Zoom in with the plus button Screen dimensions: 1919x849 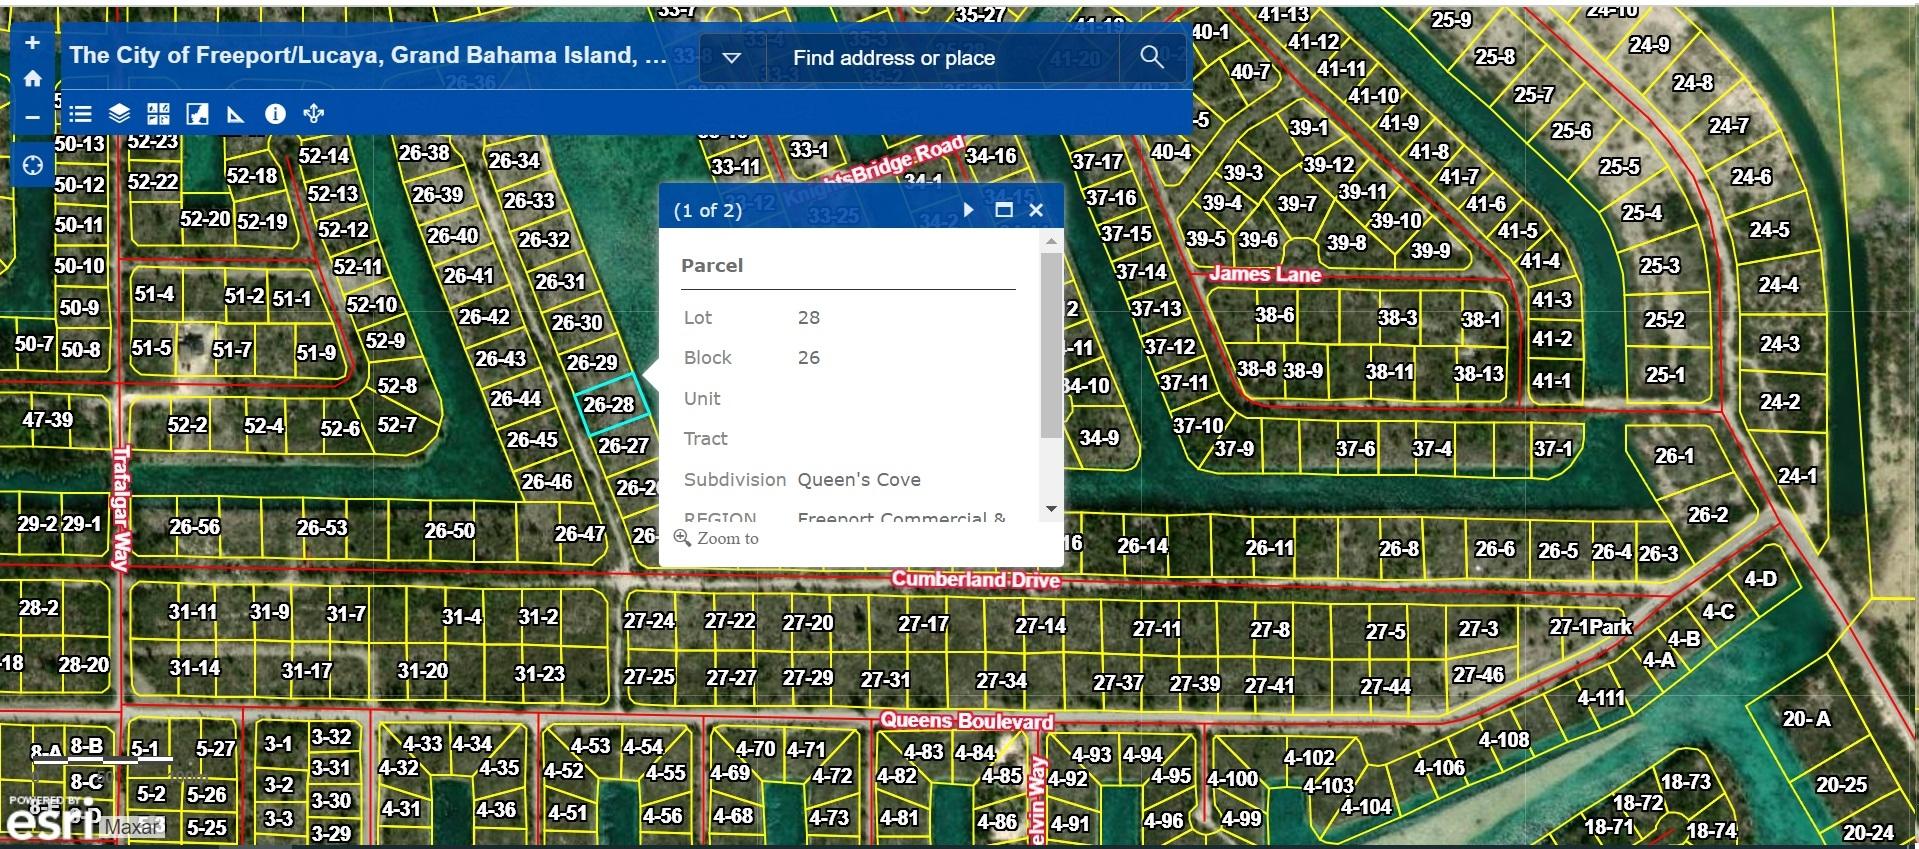(32, 43)
